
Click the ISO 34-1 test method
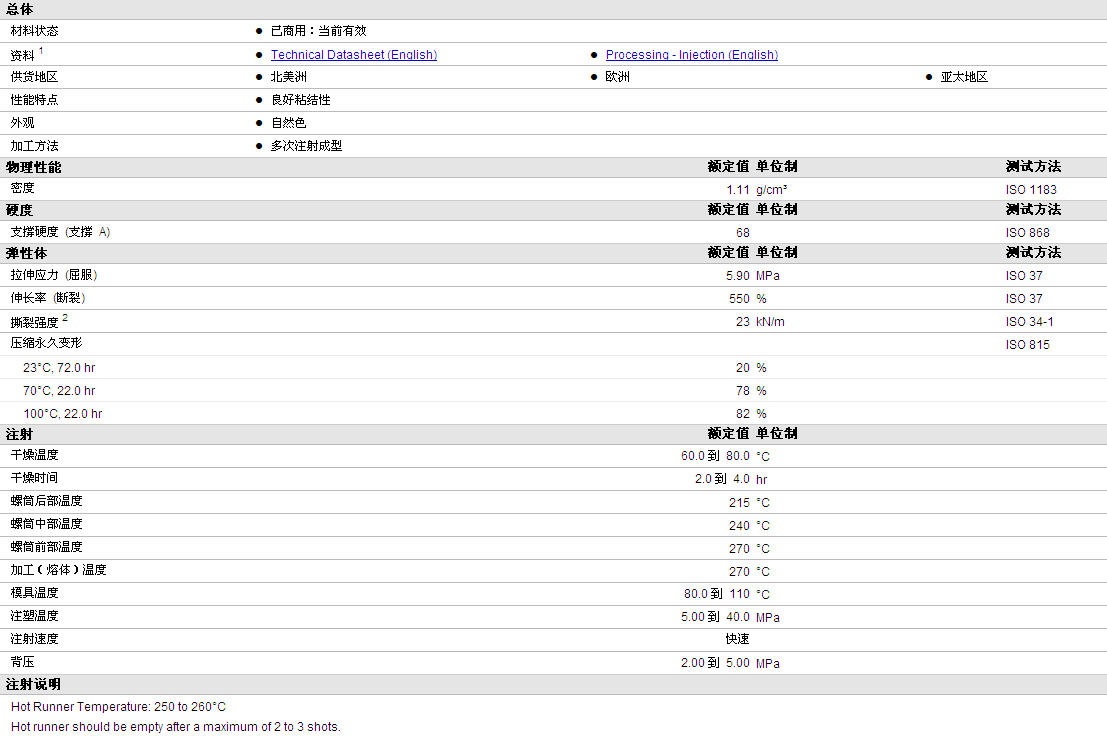pos(1029,322)
